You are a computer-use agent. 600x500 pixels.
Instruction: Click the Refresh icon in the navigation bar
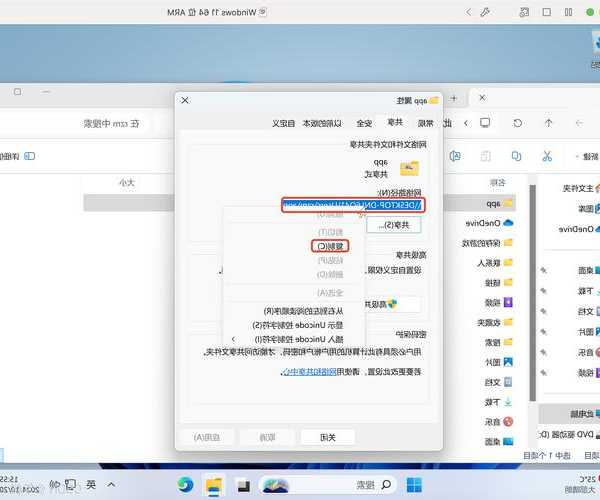click(516, 123)
